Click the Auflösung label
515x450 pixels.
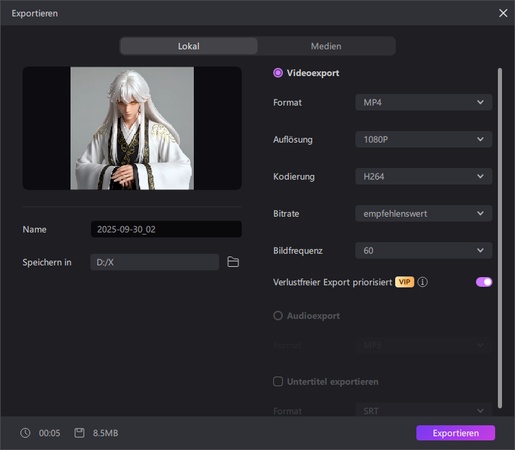tap(293, 139)
